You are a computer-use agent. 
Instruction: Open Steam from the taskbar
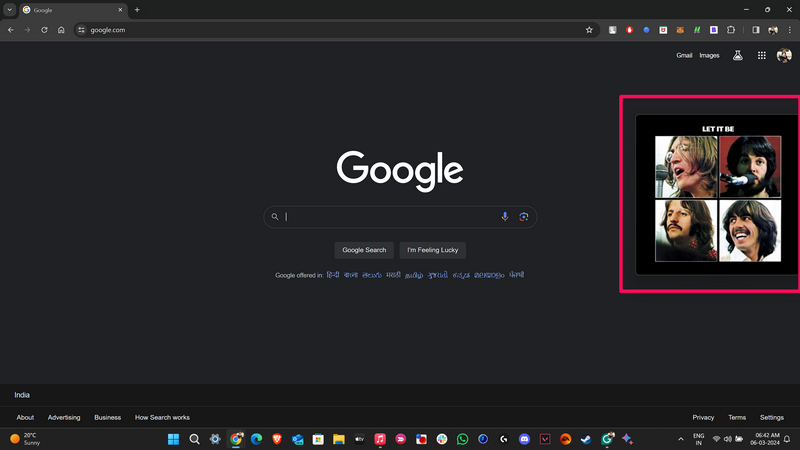pos(586,439)
